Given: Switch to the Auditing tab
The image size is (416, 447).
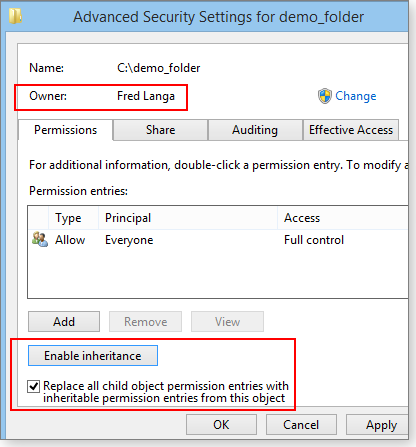Looking at the screenshot, I should pyautogui.click(x=255, y=130).
